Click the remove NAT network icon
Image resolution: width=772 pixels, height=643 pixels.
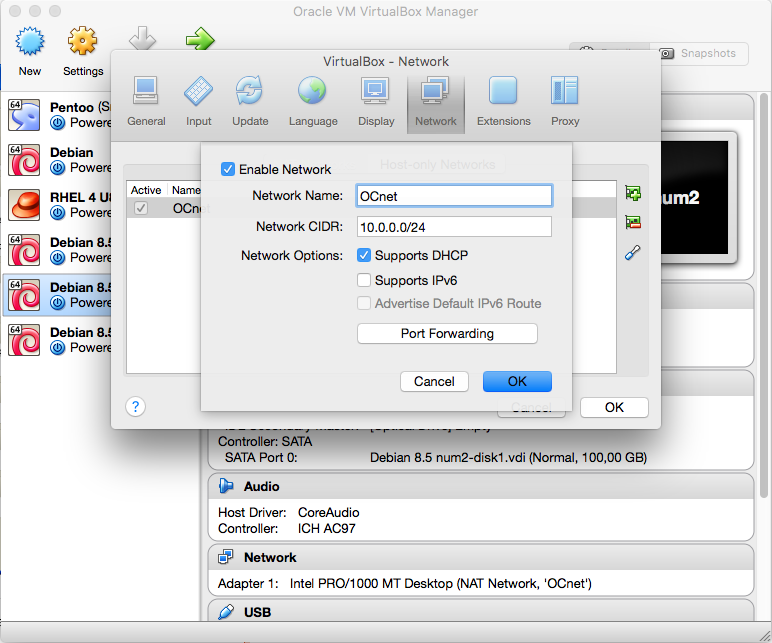633,222
